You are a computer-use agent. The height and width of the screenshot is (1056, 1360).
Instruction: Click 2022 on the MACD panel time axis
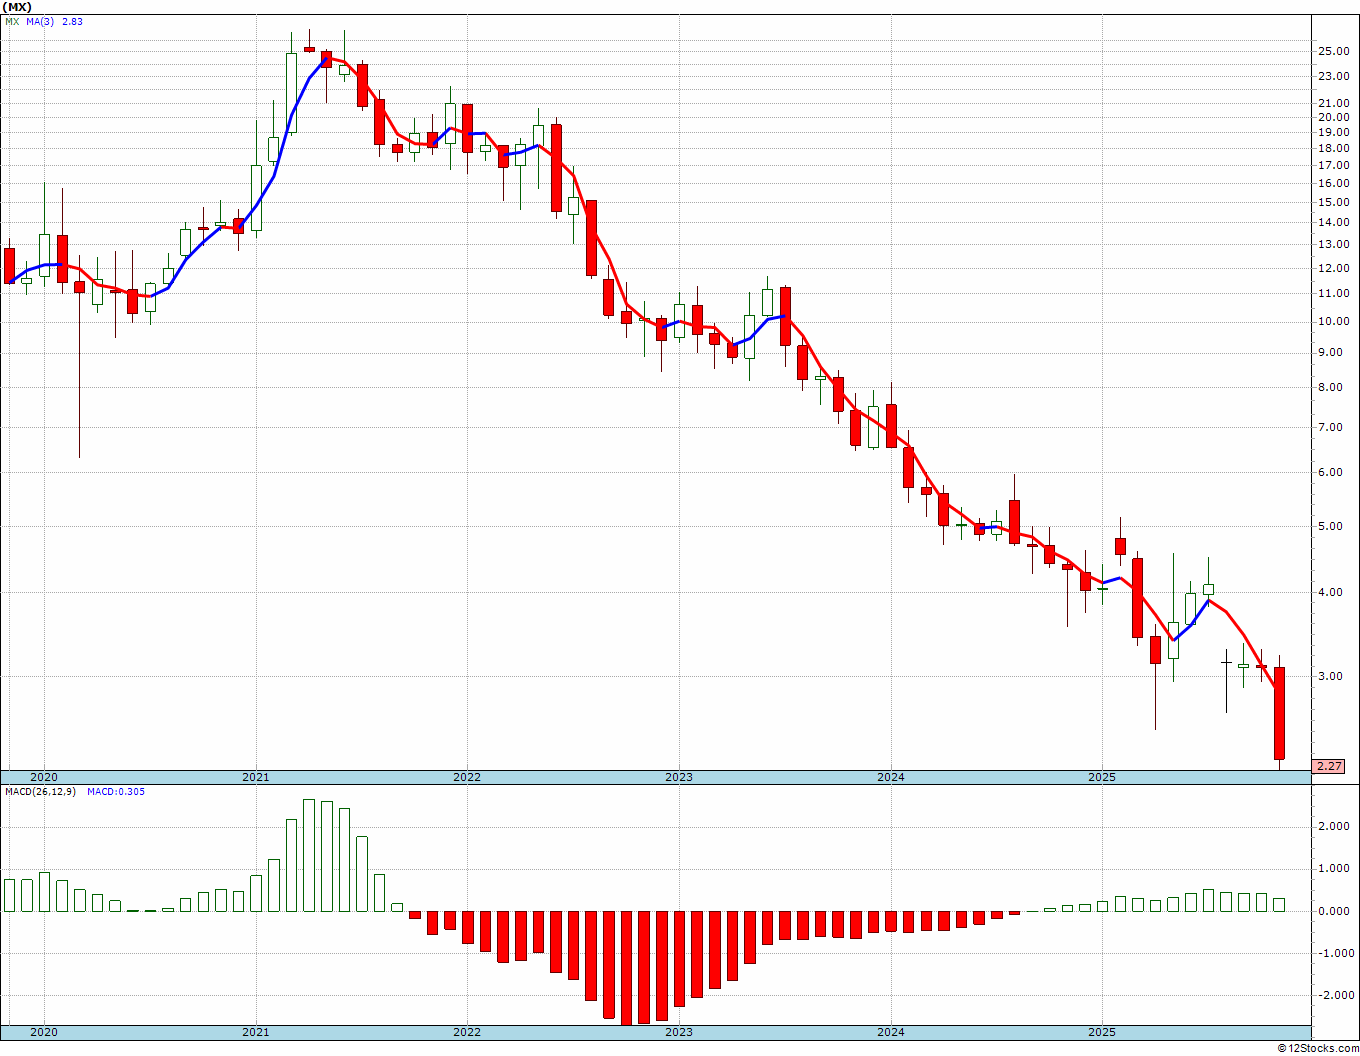(467, 1032)
